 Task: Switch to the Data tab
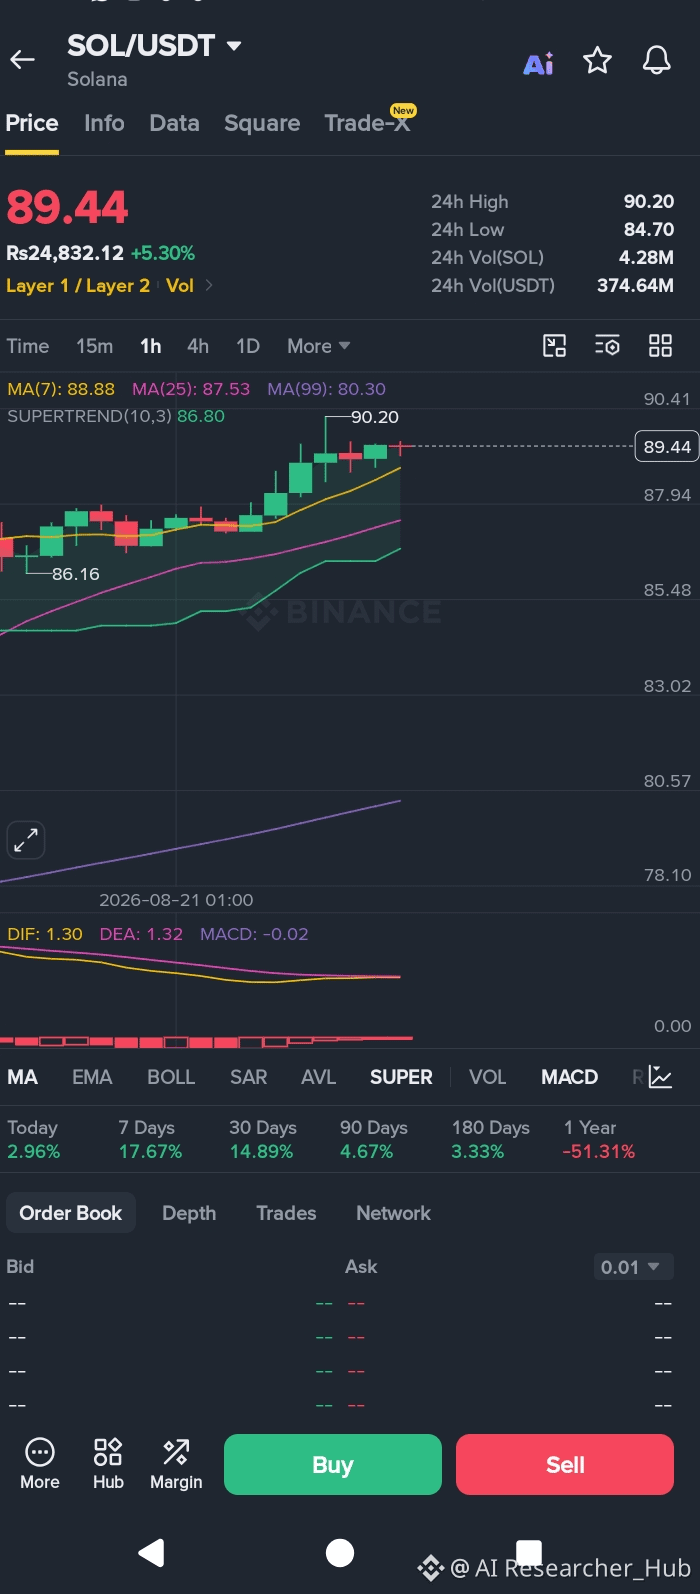point(174,123)
